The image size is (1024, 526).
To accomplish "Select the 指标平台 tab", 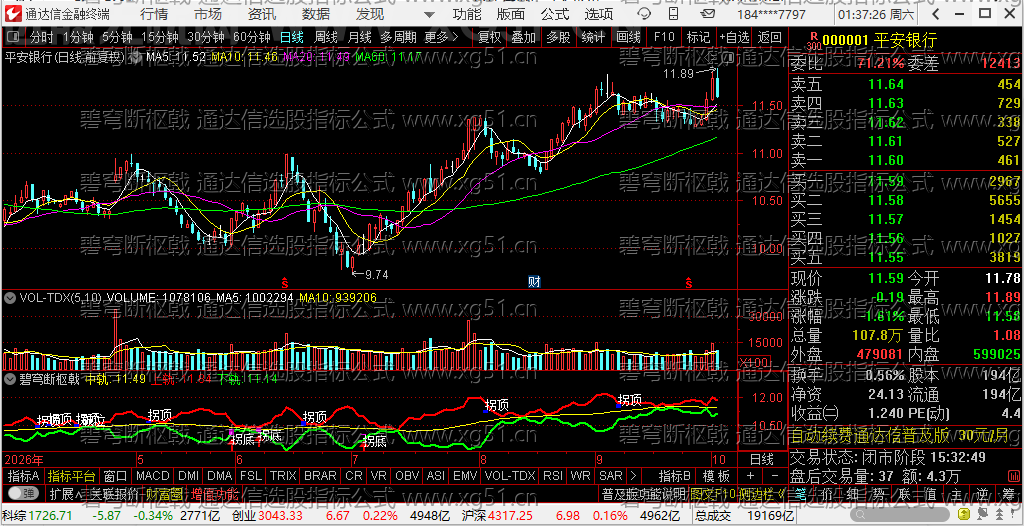I will click(72, 476).
